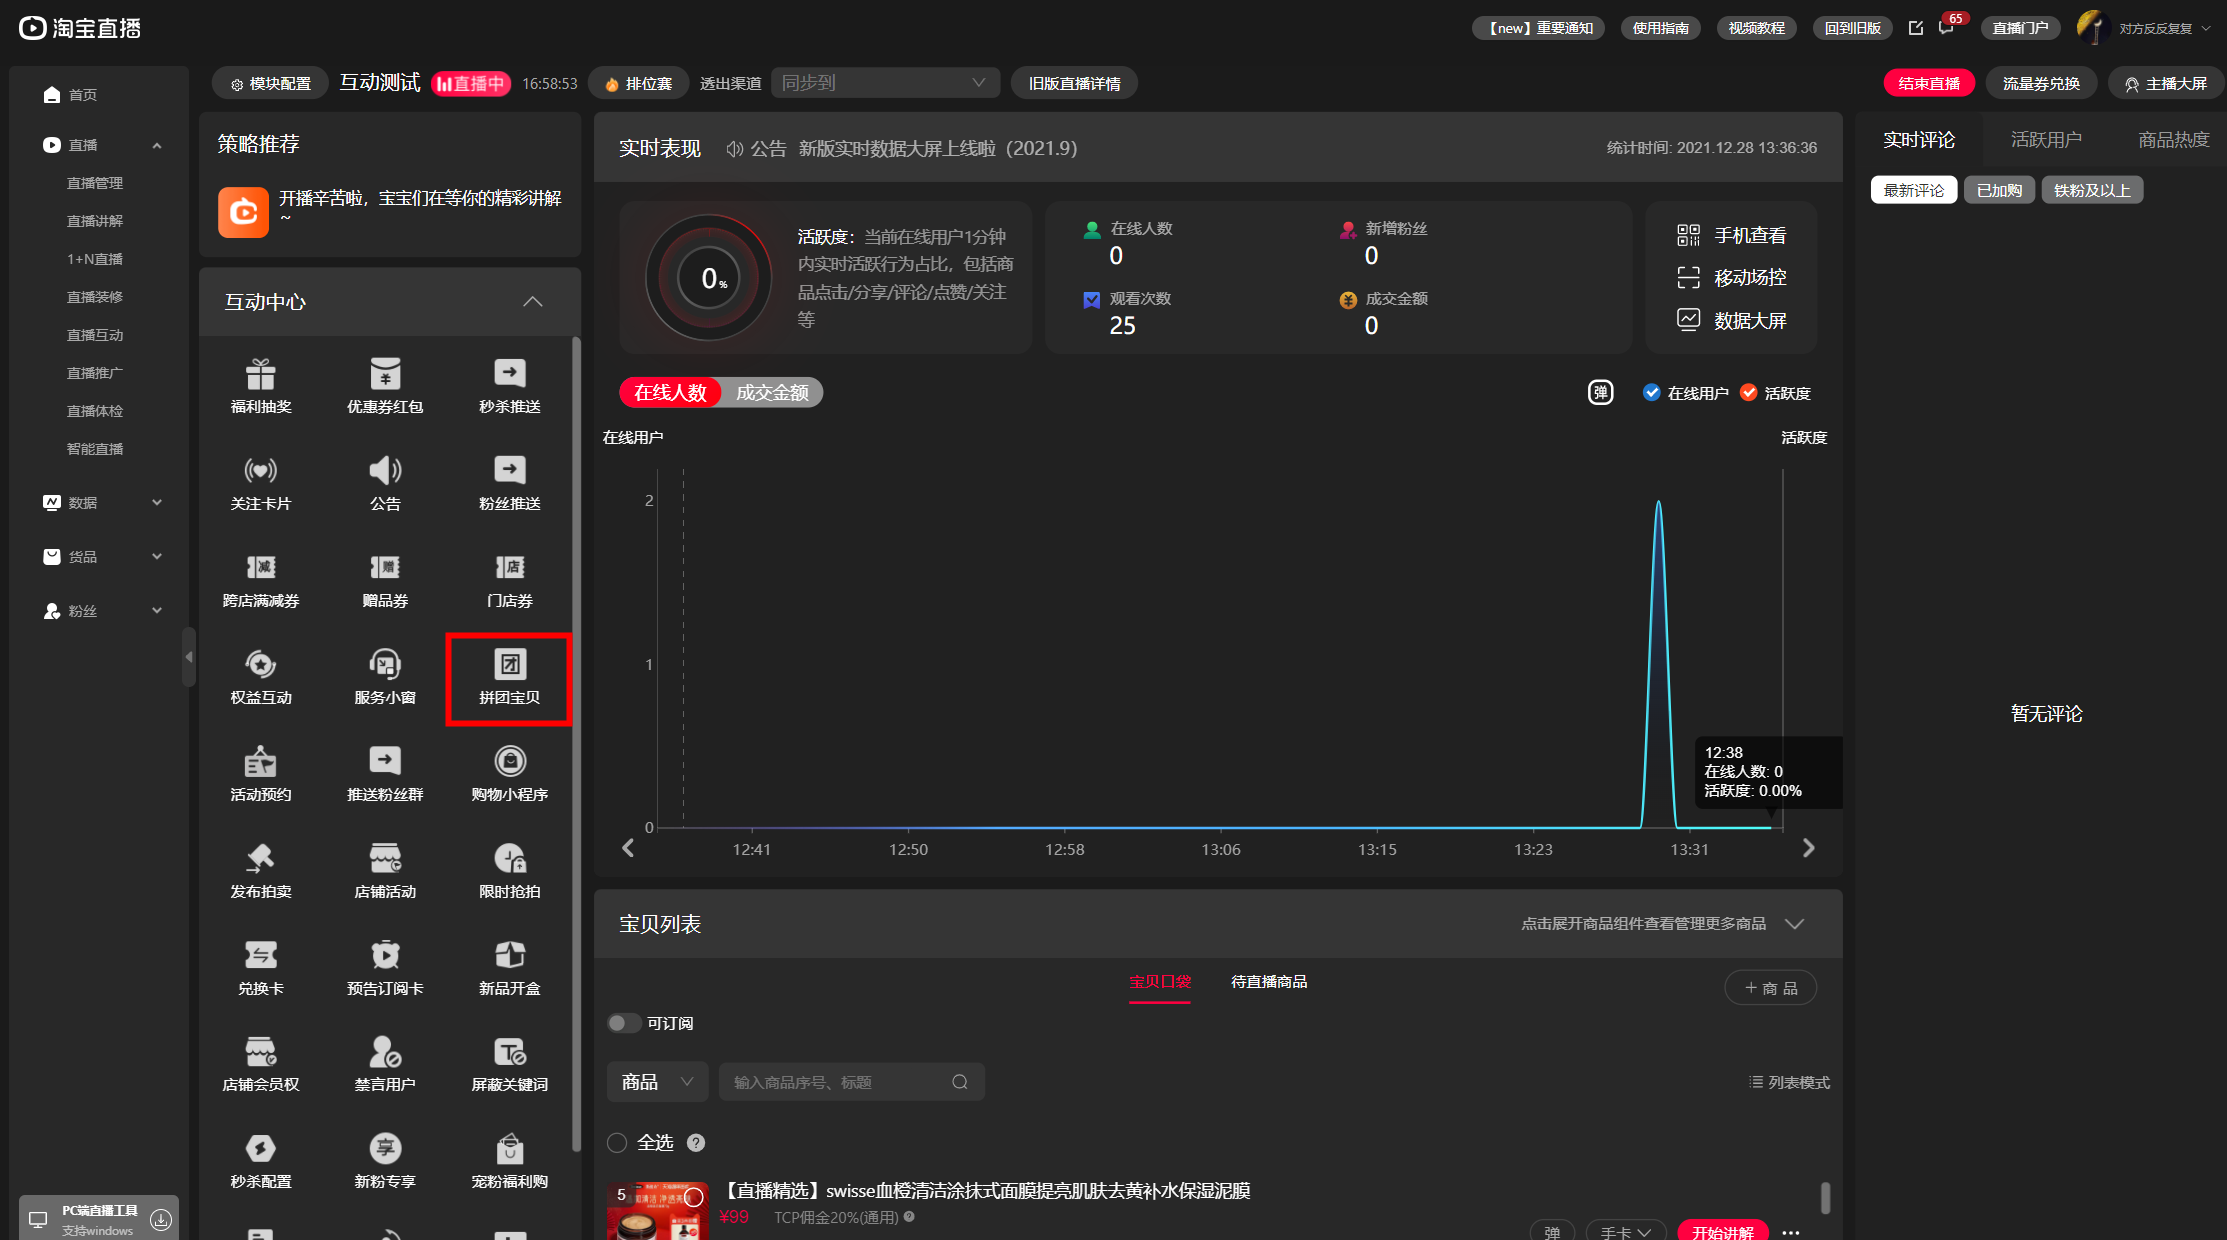
Task: Open the 禁言用户 mute user icon
Action: (x=385, y=1052)
